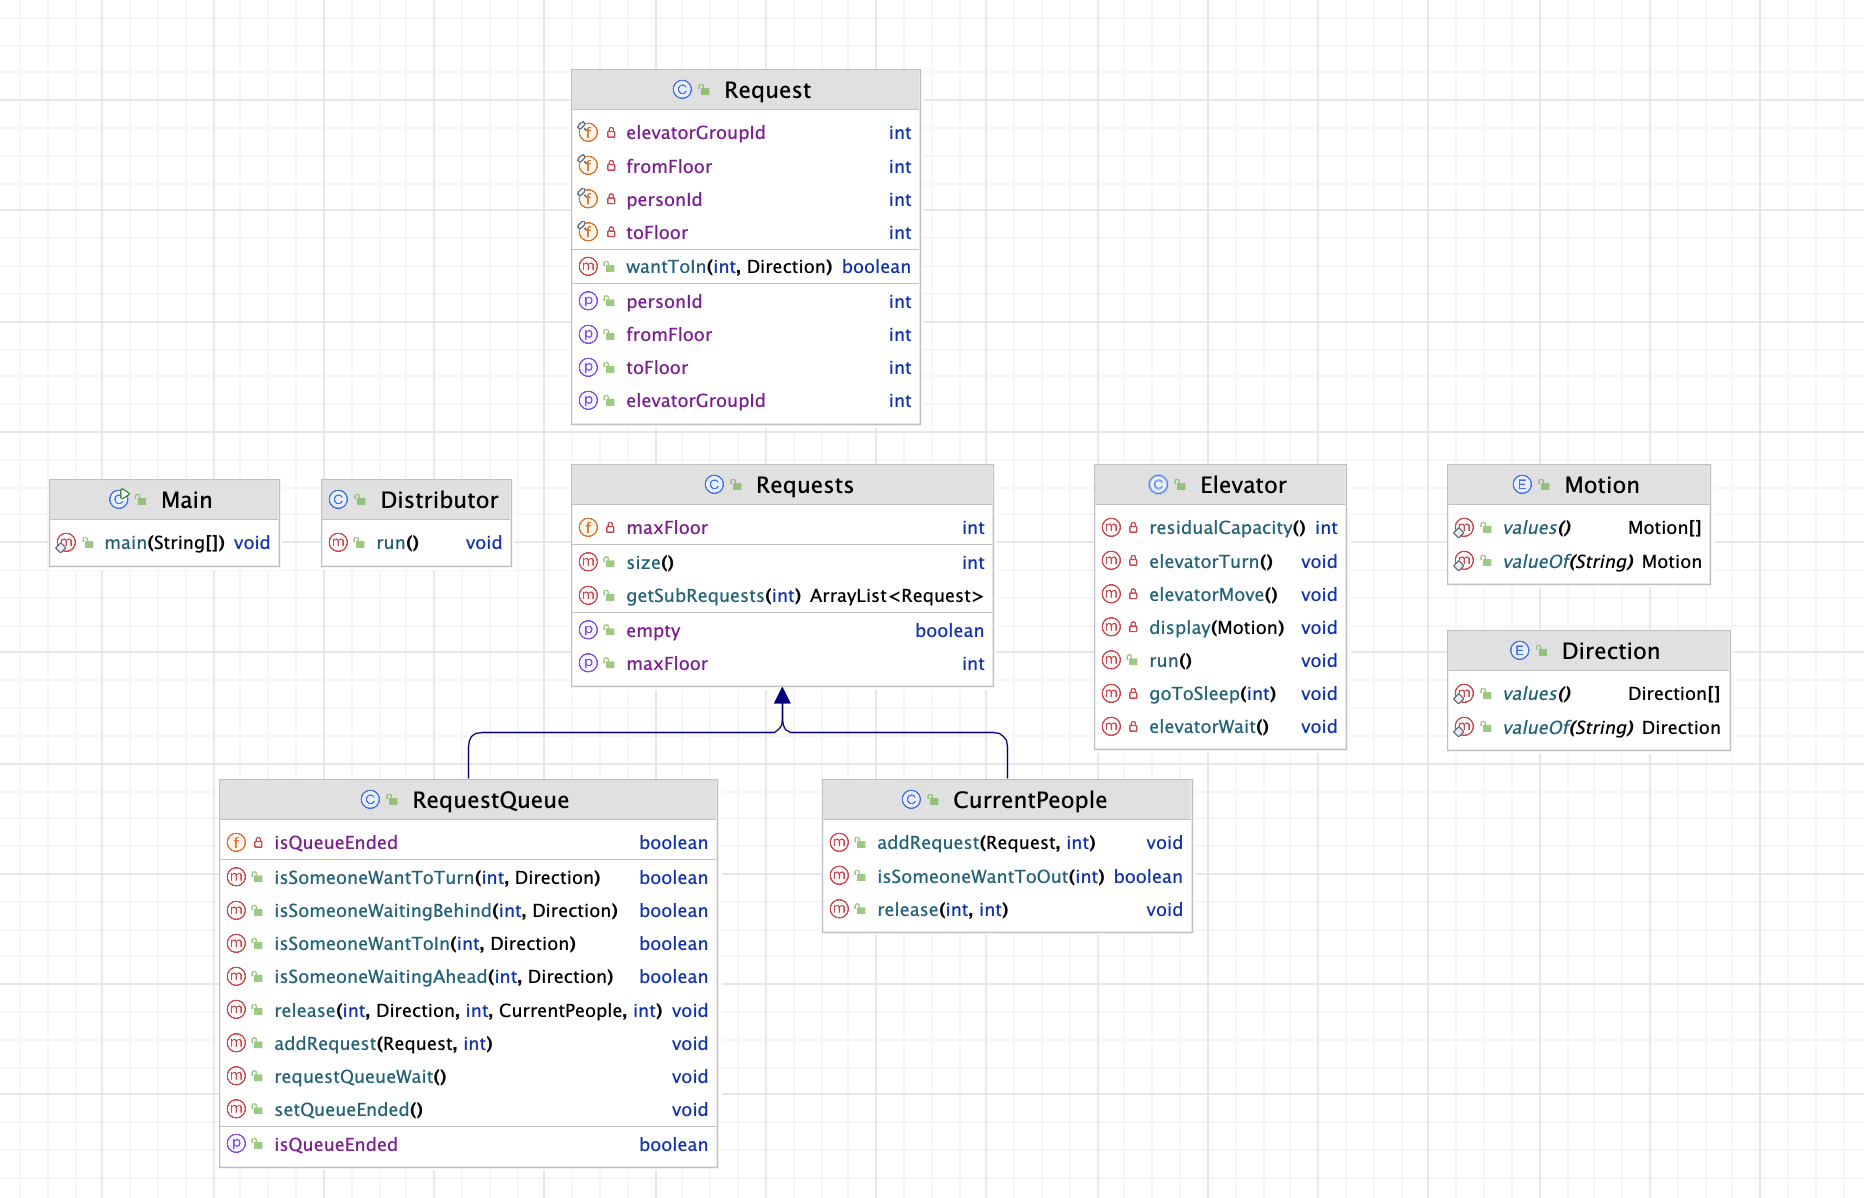Screen dimensions: 1864x1198
Task: Click the class icon beside Request title
Action: coord(682,90)
